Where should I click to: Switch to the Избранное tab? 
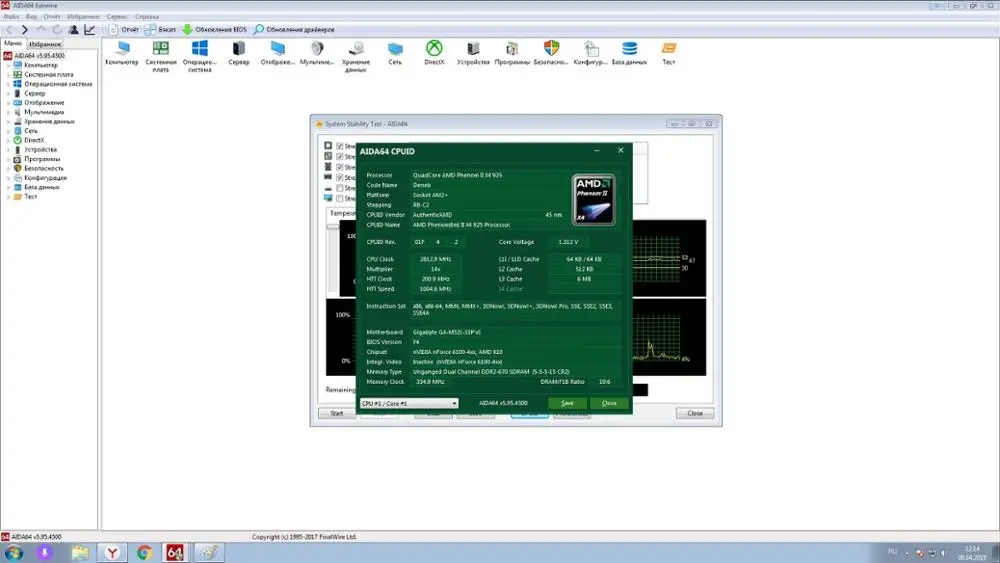(45, 44)
